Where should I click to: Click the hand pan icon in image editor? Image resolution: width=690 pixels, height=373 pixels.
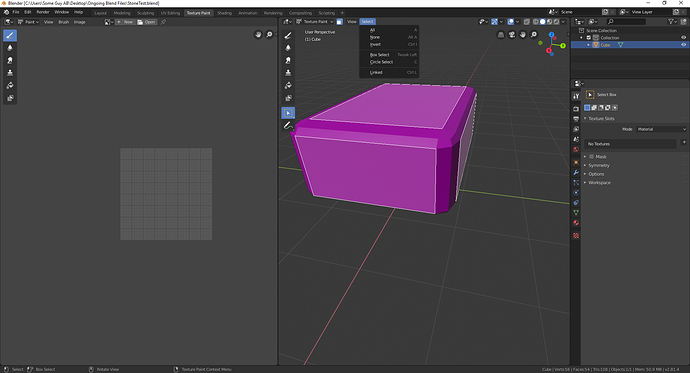pyautogui.click(x=258, y=35)
